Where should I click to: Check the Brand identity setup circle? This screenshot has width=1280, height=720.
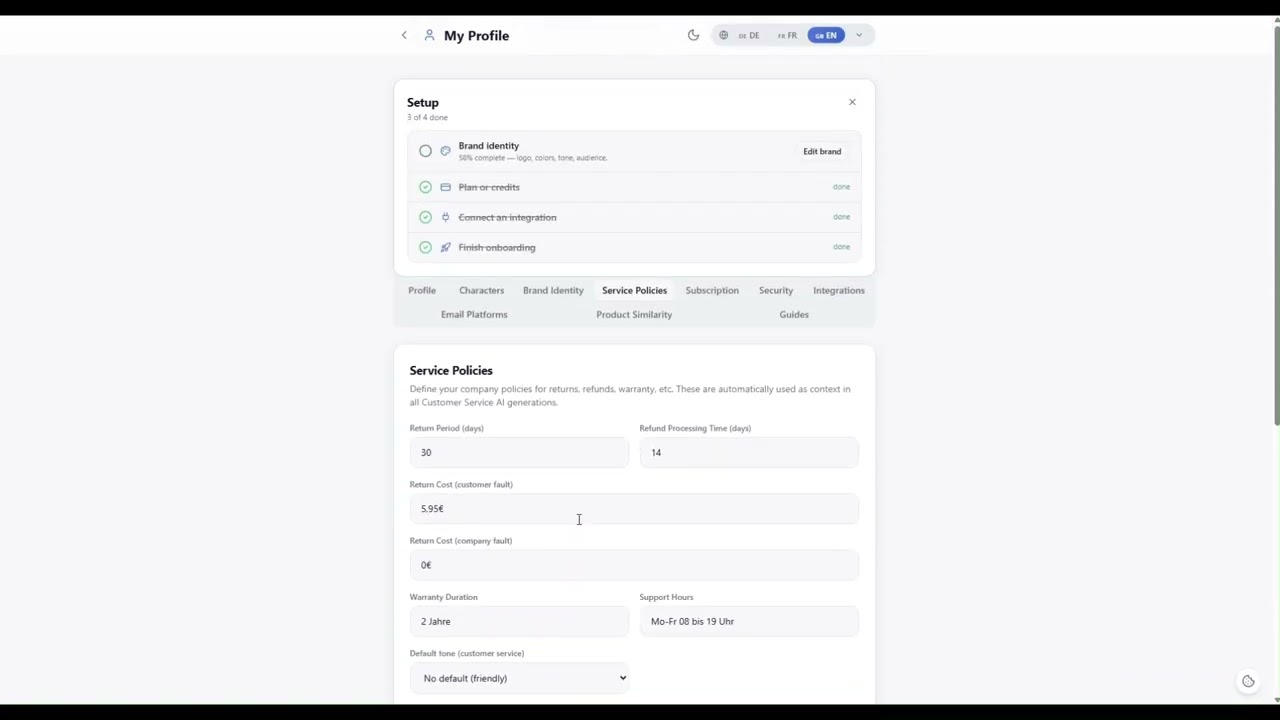pyautogui.click(x=425, y=151)
